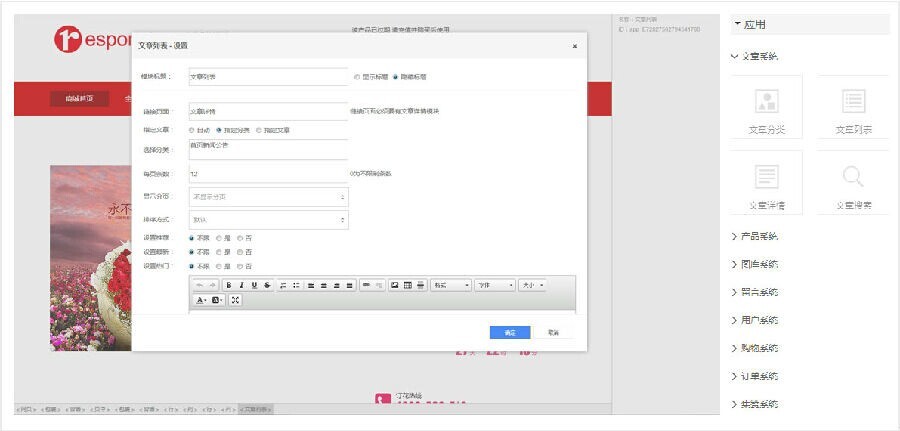This screenshot has width=900, height=431.
Task: Click the 文章分类 module icon
Action: tap(767, 109)
